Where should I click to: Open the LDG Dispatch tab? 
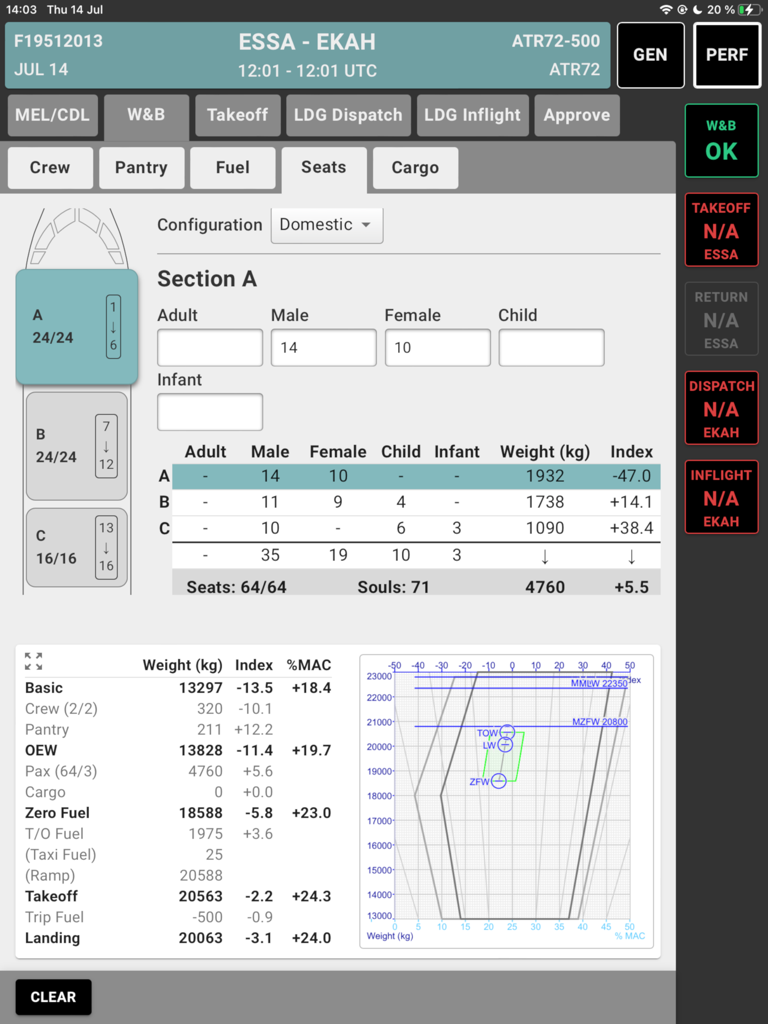(x=348, y=115)
